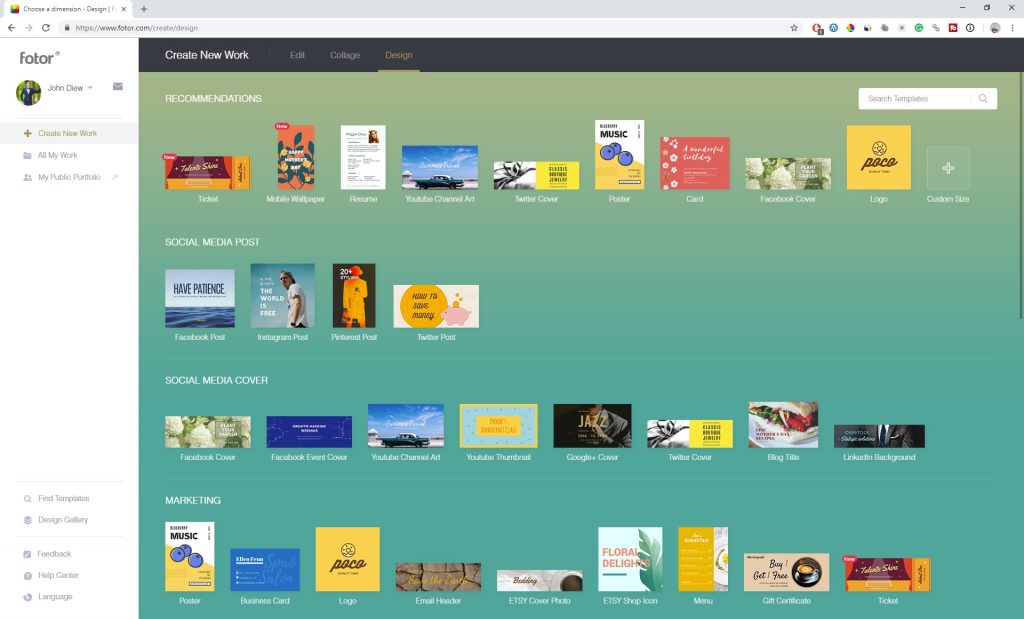Click the search magnifier icon in Search Templates
Viewport: 1024px width, 619px height.
pyautogui.click(x=983, y=99)
